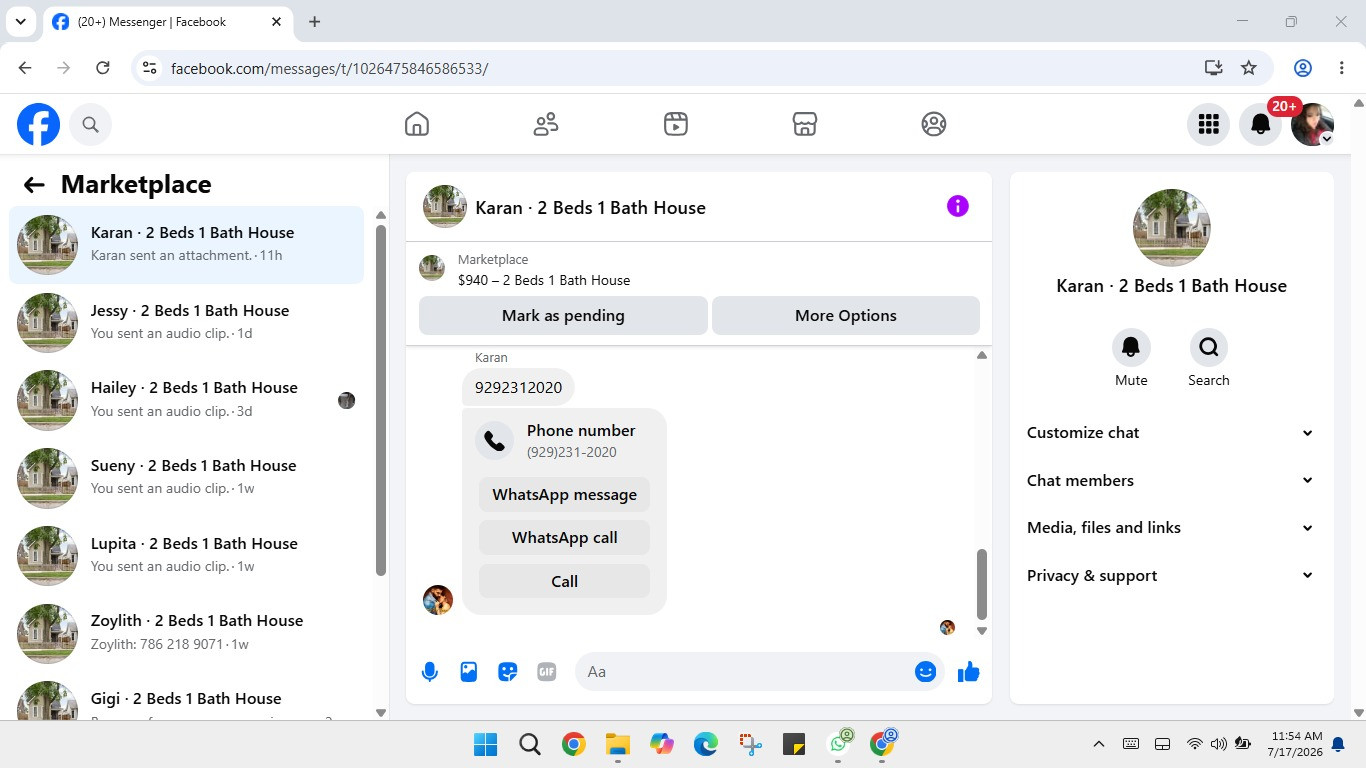1366x768 pixels.
Task: Click the More Options button
Action: (x=846, y=315)
